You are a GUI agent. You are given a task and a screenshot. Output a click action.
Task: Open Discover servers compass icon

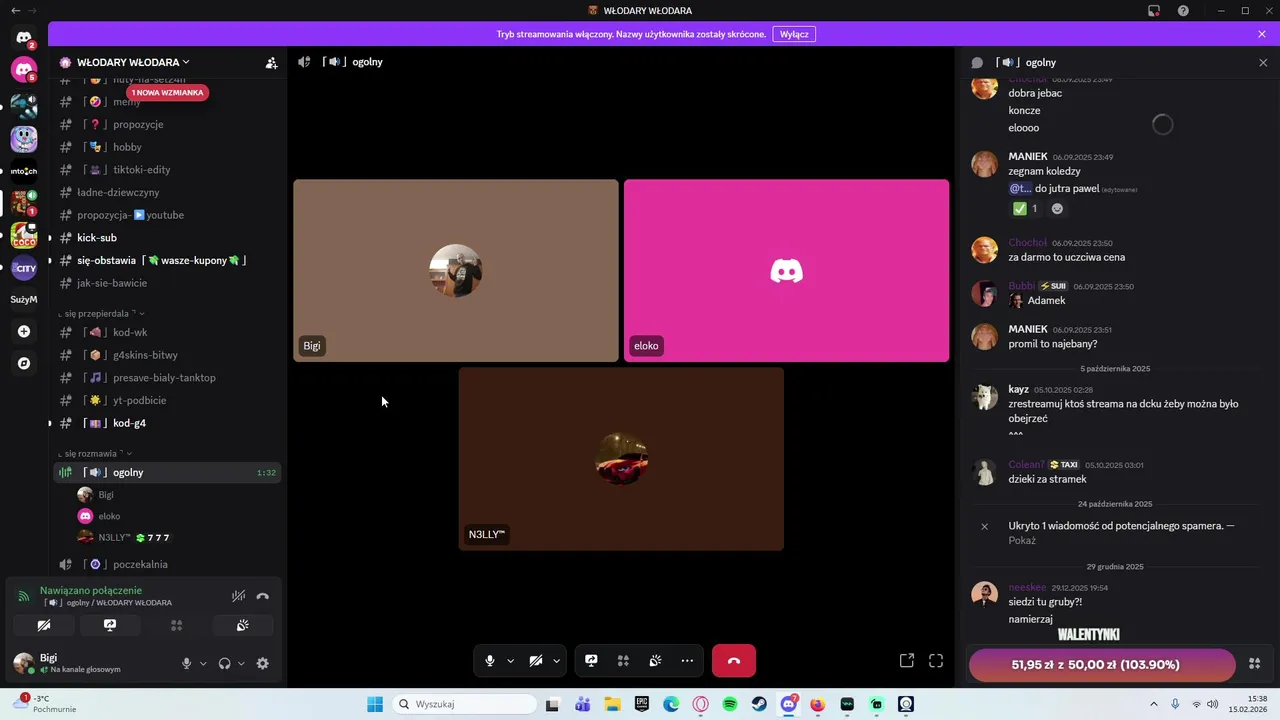tap(24, 364)
